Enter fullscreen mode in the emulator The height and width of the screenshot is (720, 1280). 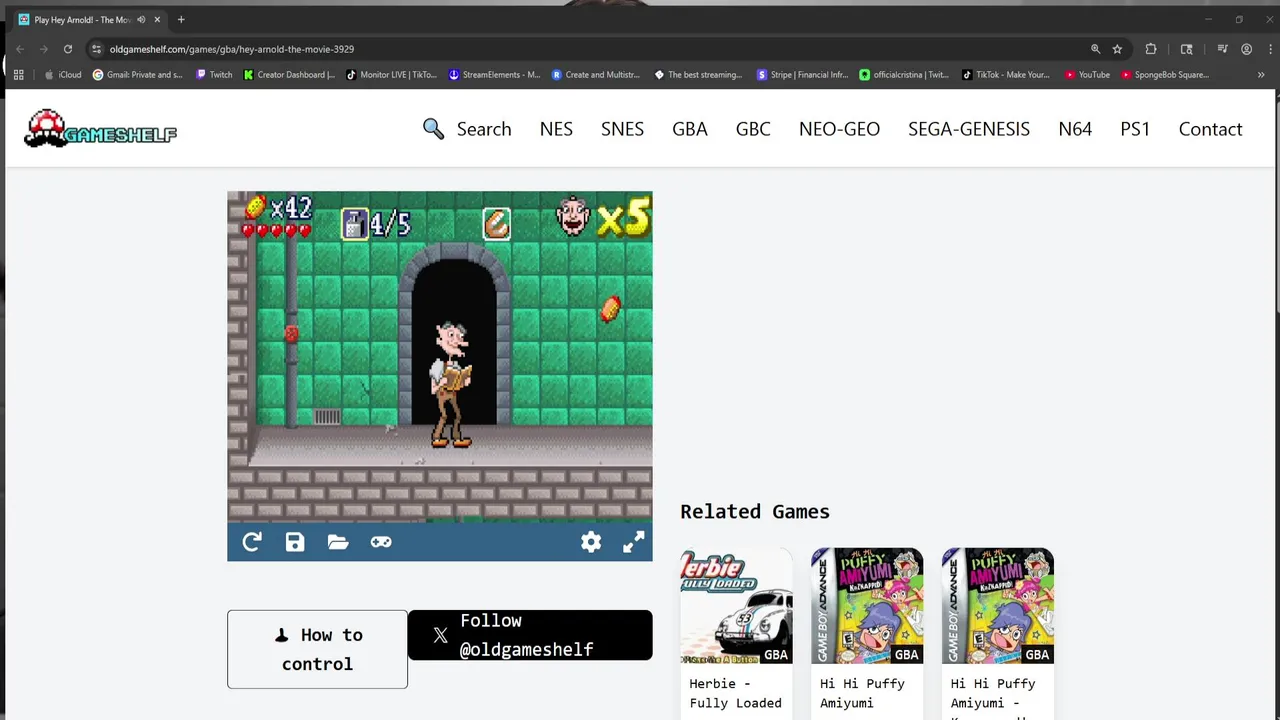[634, 542]
